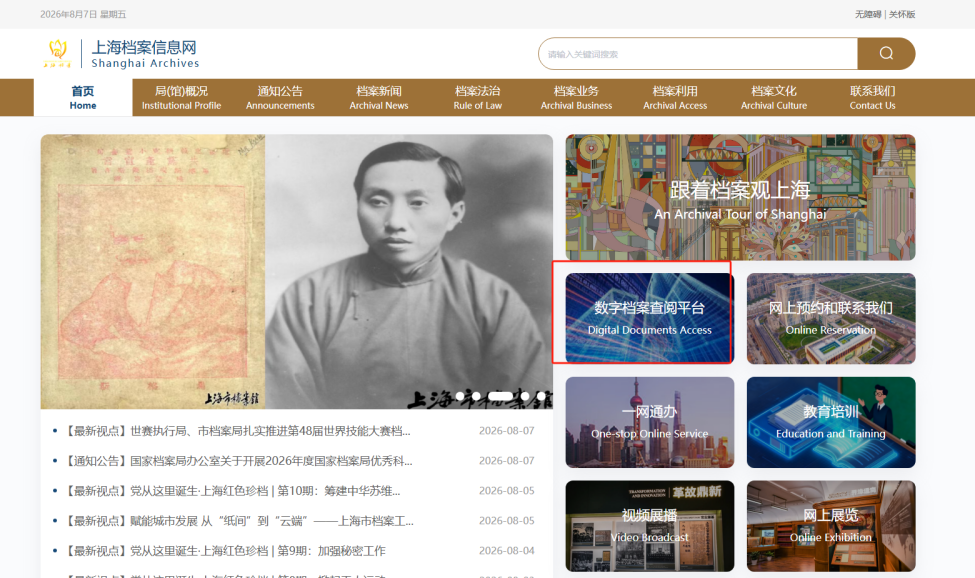
Task: Open news about 第48届世界技能大赛
Action: pyautogui.click(x=238, y=431)
